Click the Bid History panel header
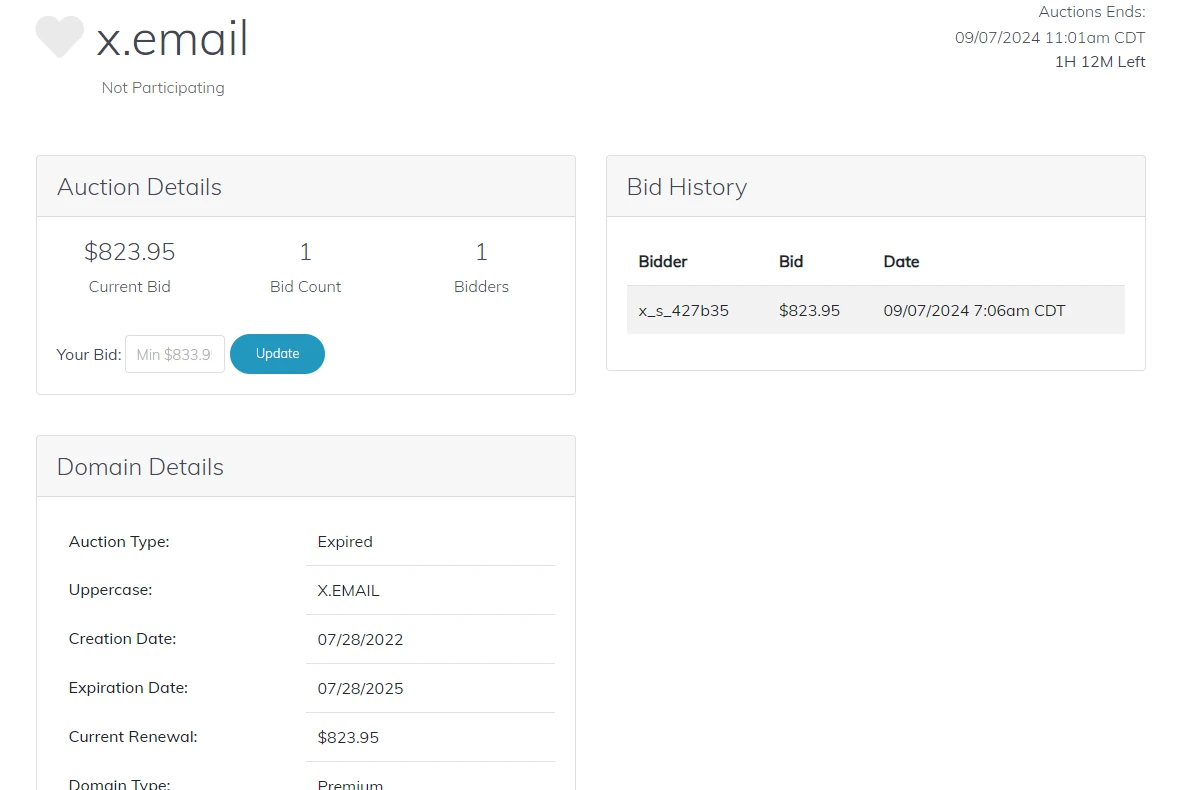Screen dimensions: 1183x790 coord(686,187)
